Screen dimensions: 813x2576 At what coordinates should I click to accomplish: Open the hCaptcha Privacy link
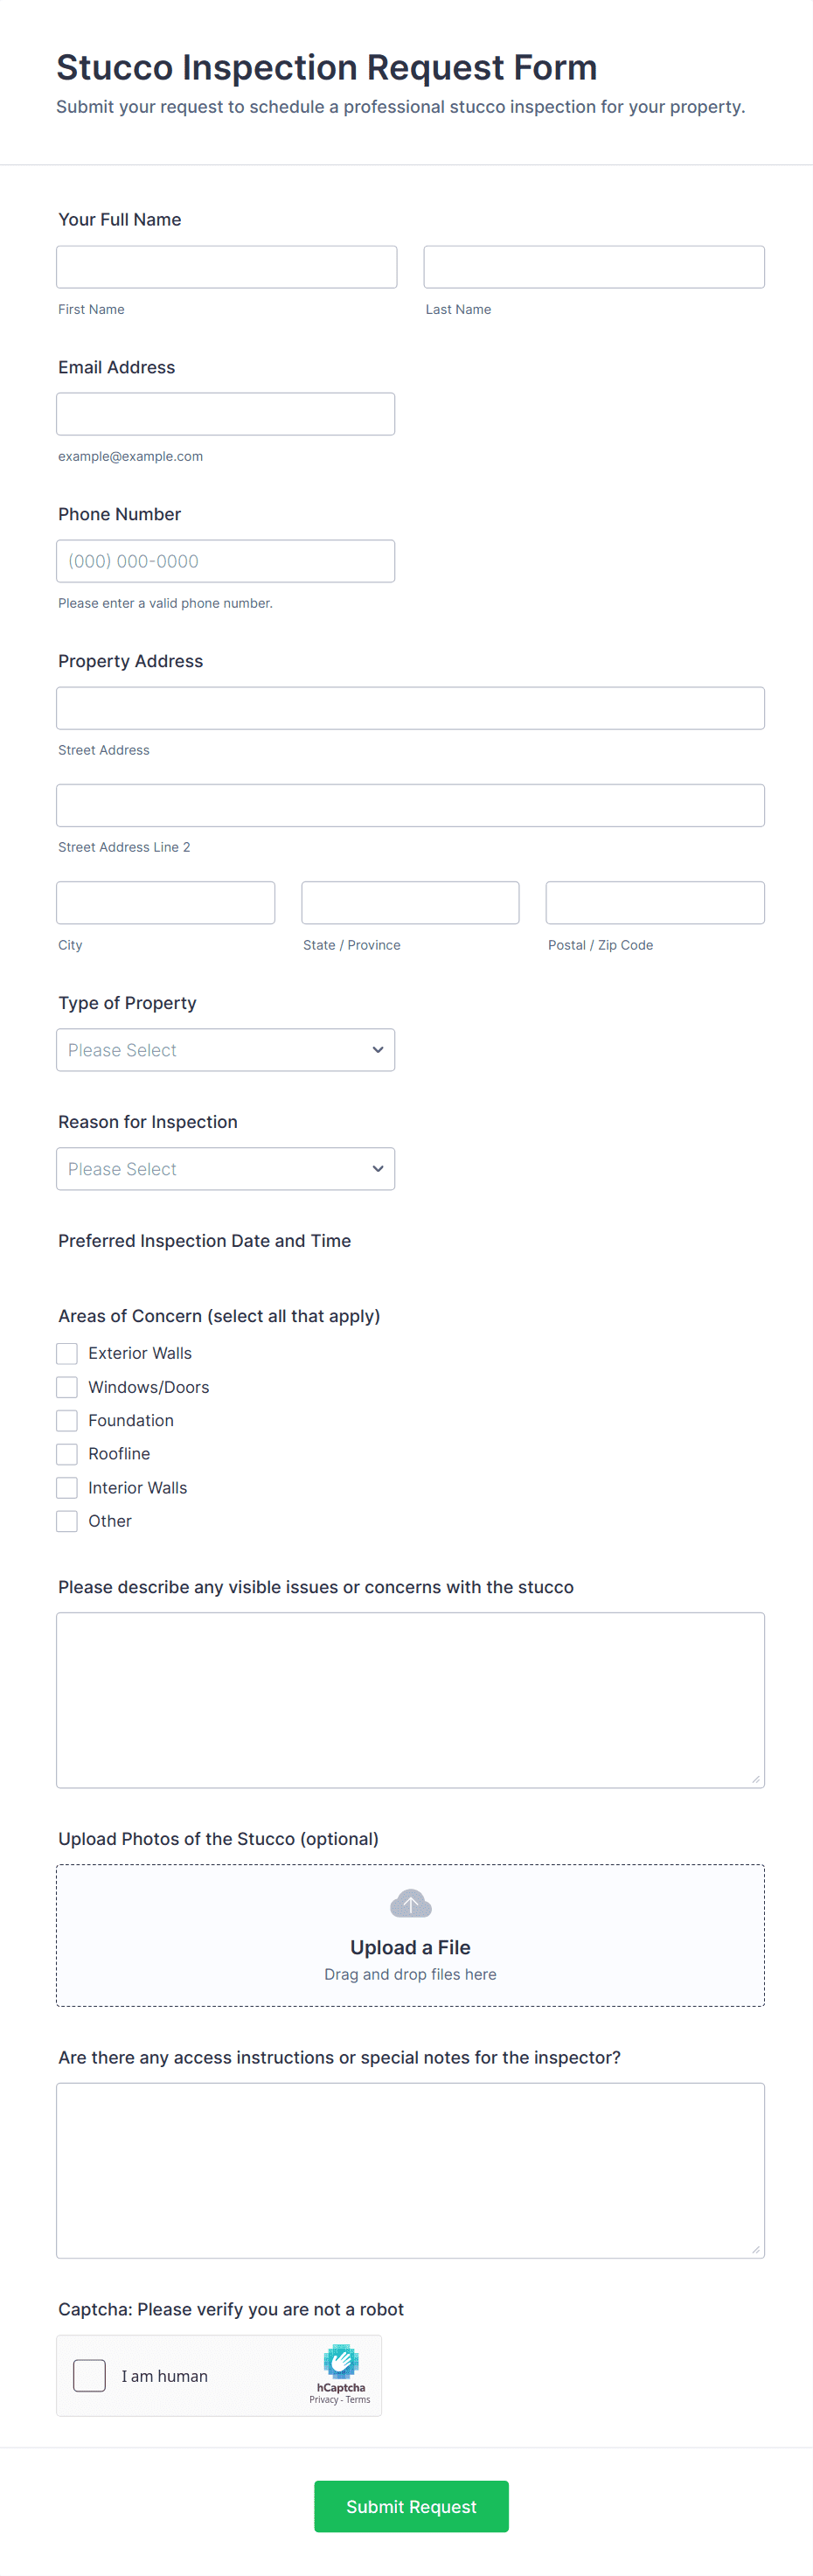[323, 2400]
